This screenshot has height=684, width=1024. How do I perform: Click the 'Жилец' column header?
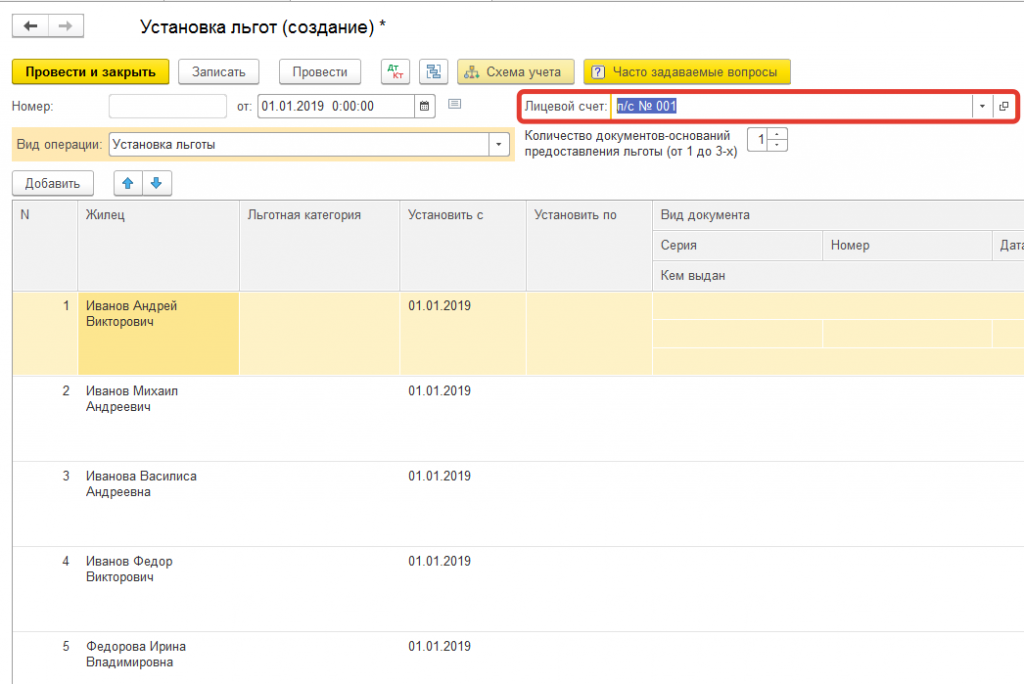[x=158, y=246]
